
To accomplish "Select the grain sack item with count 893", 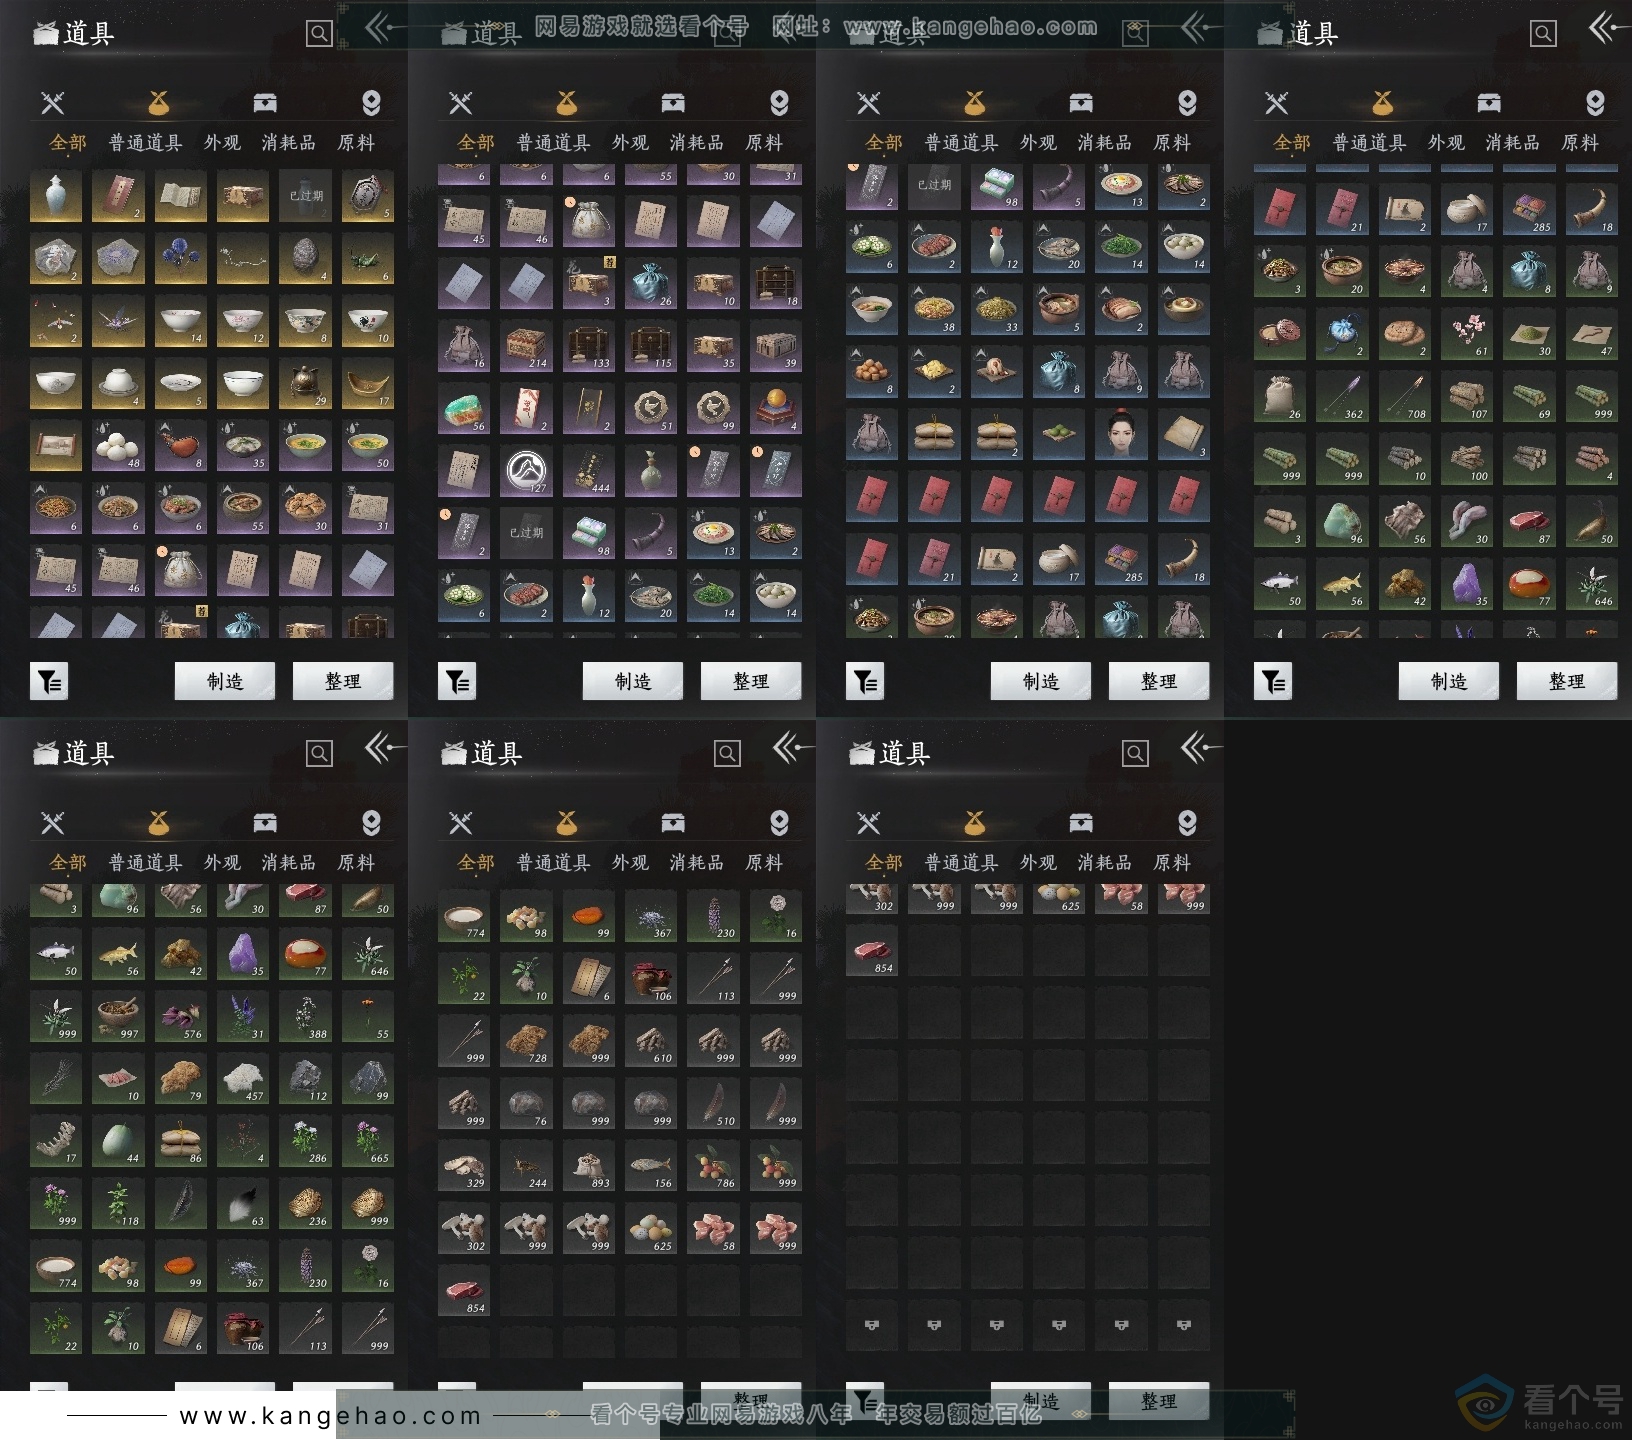I will point(588,1165).
